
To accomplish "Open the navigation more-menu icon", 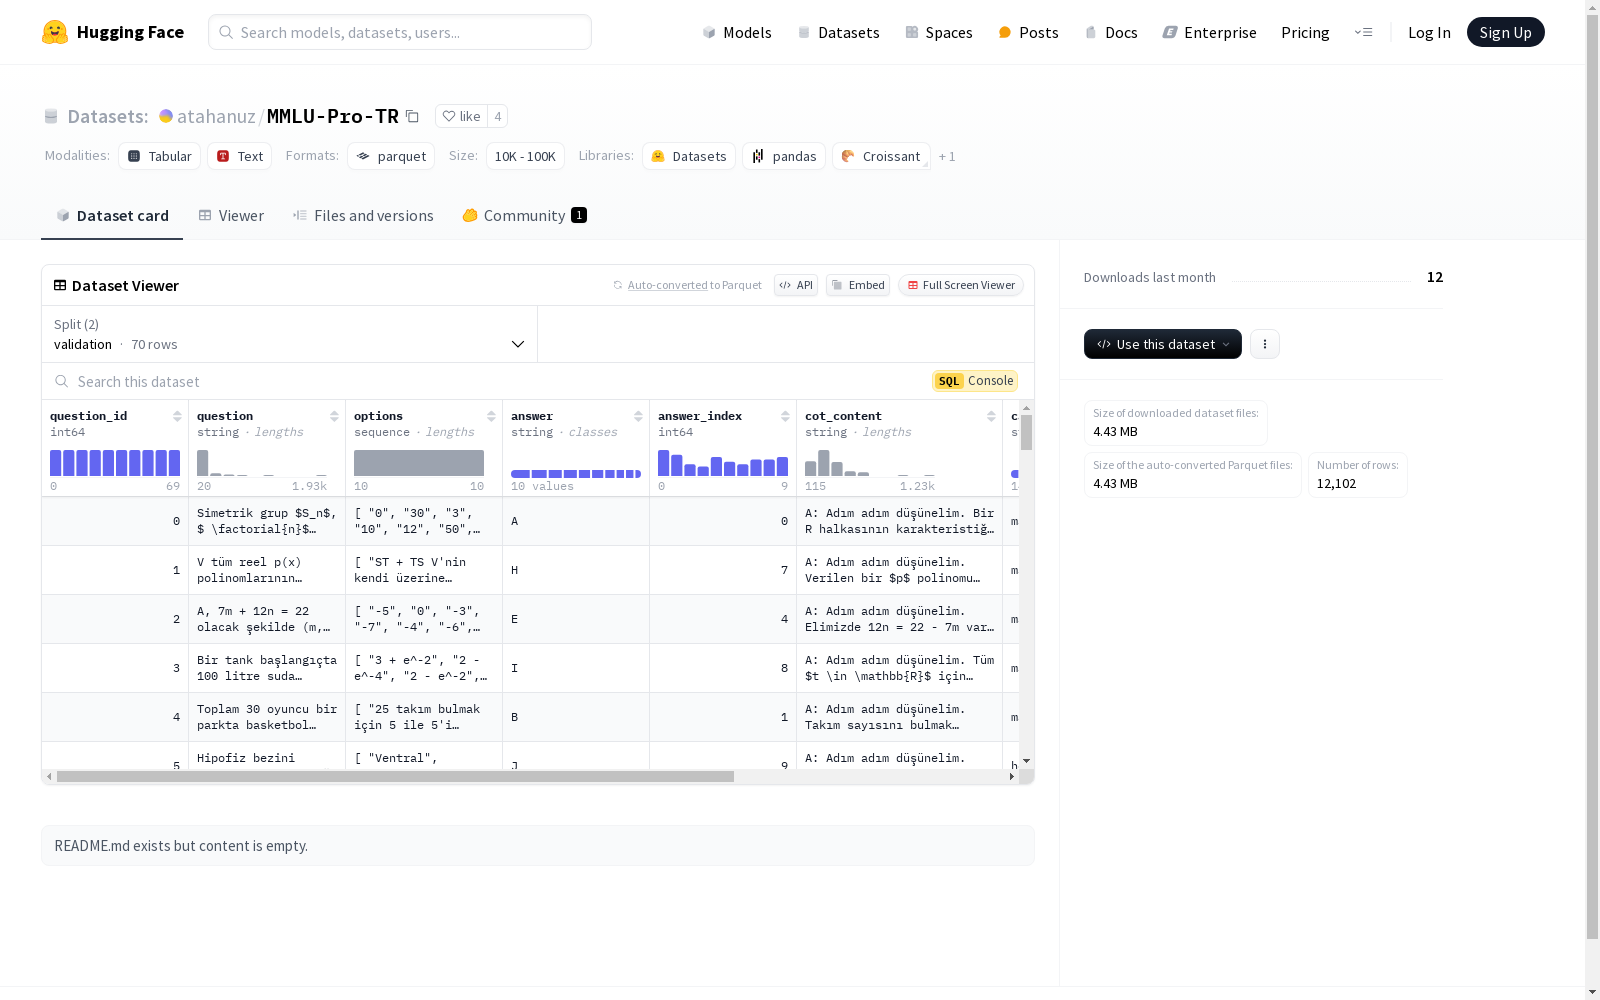I will pos(1363,32).
